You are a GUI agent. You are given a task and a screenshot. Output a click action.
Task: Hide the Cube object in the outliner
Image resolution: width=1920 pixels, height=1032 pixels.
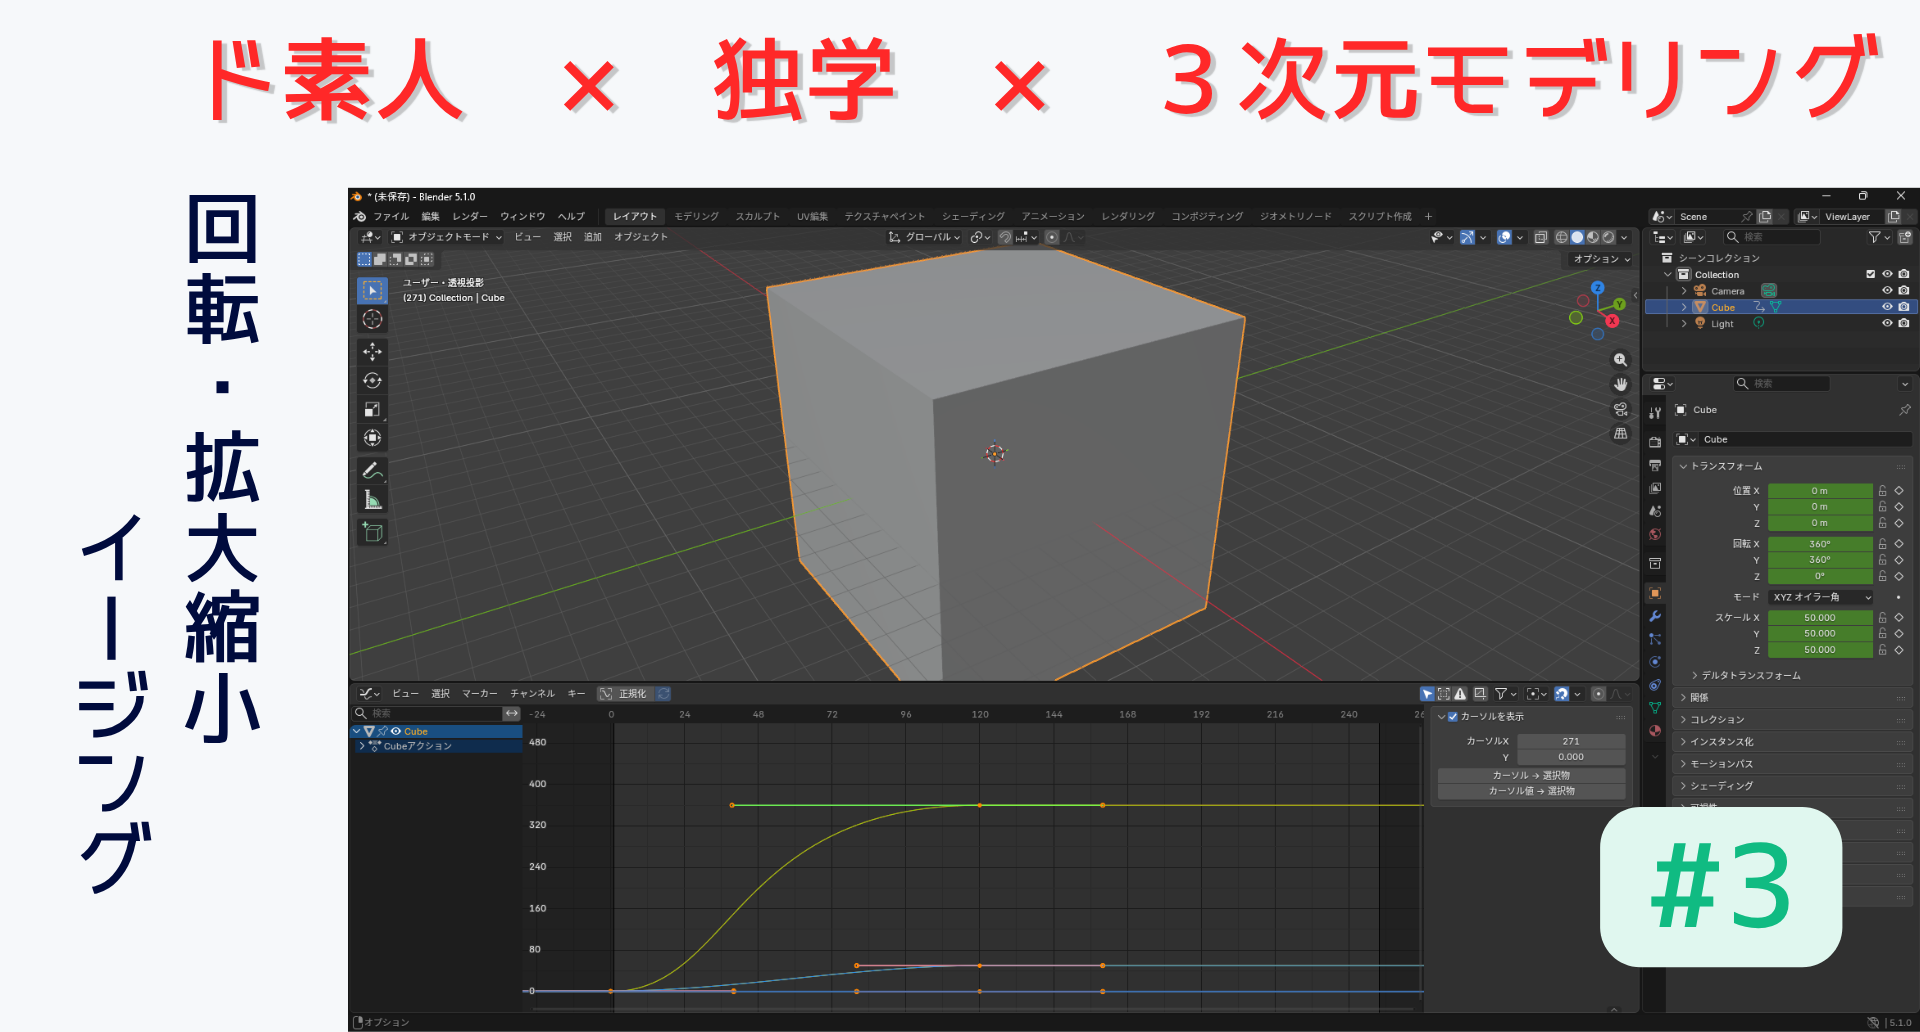[1886, 307]
